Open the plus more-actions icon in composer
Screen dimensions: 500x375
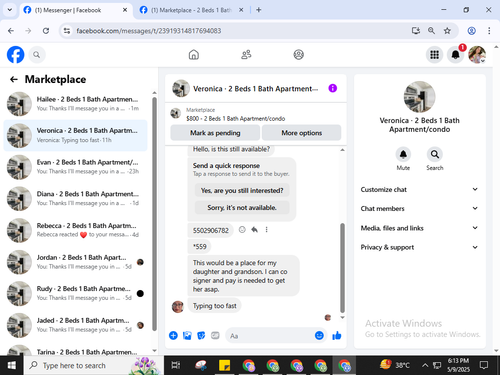pyautogui.click(x=173, y=335)
